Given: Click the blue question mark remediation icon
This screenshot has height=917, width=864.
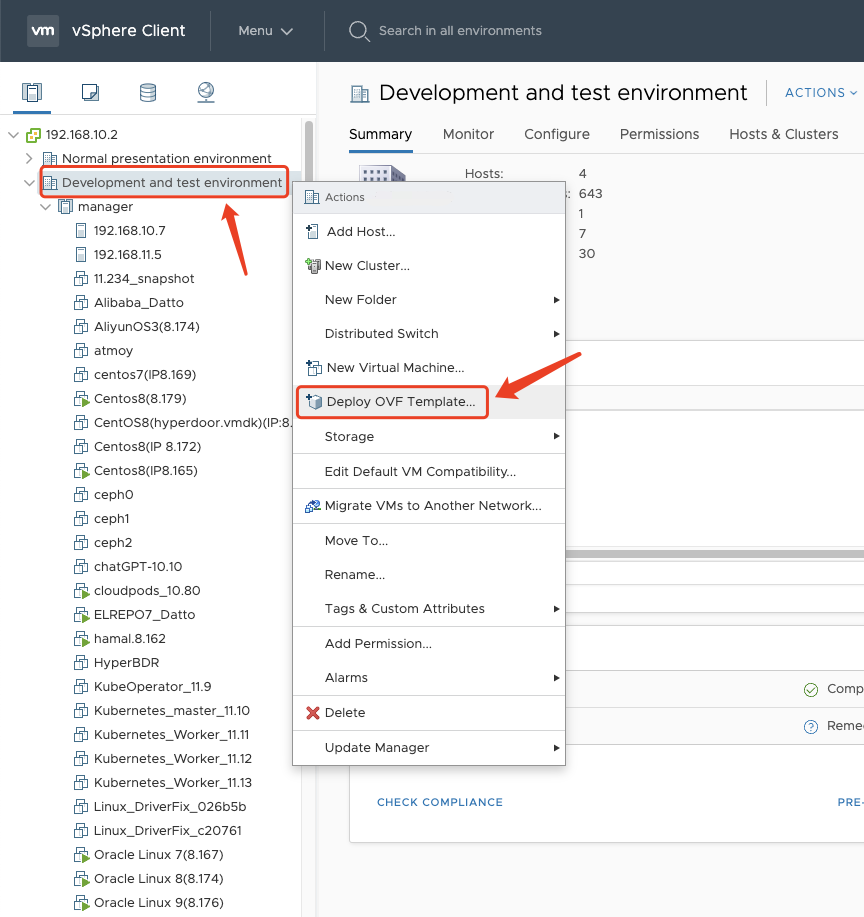Looking at the screenshot, I should point(811,727).
